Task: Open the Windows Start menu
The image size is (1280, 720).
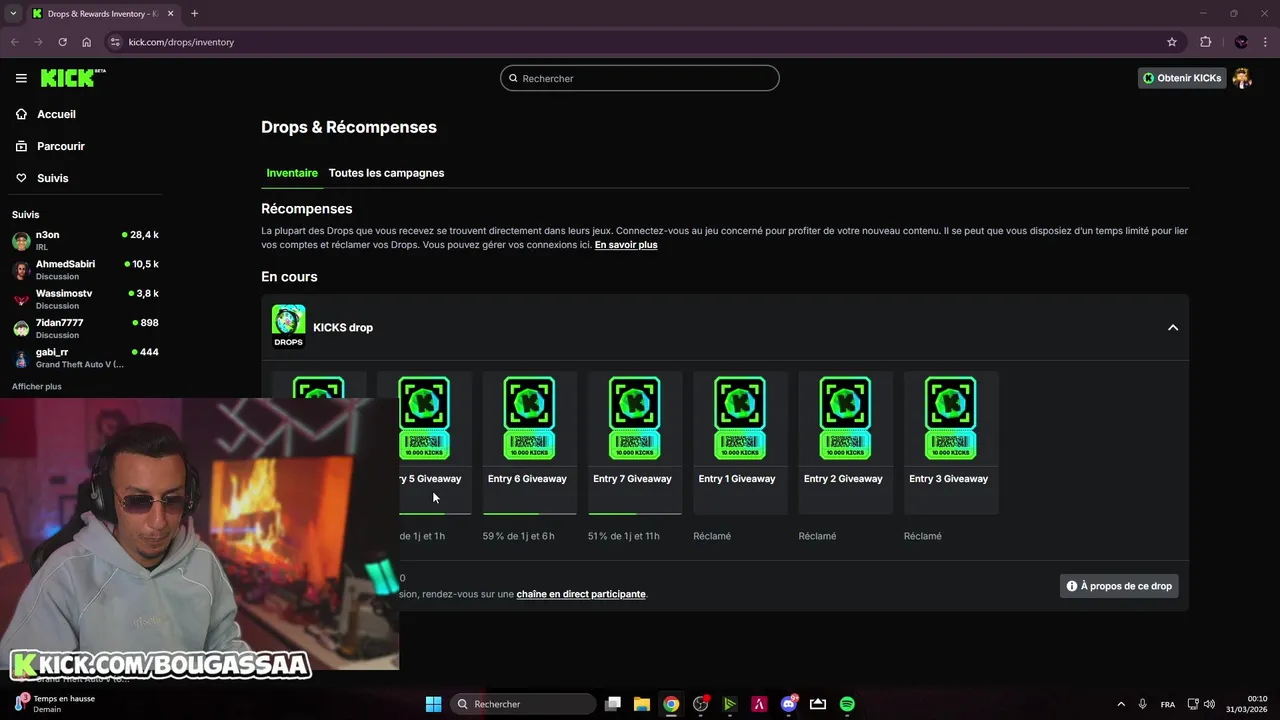Action: click(x=433, y=704)
